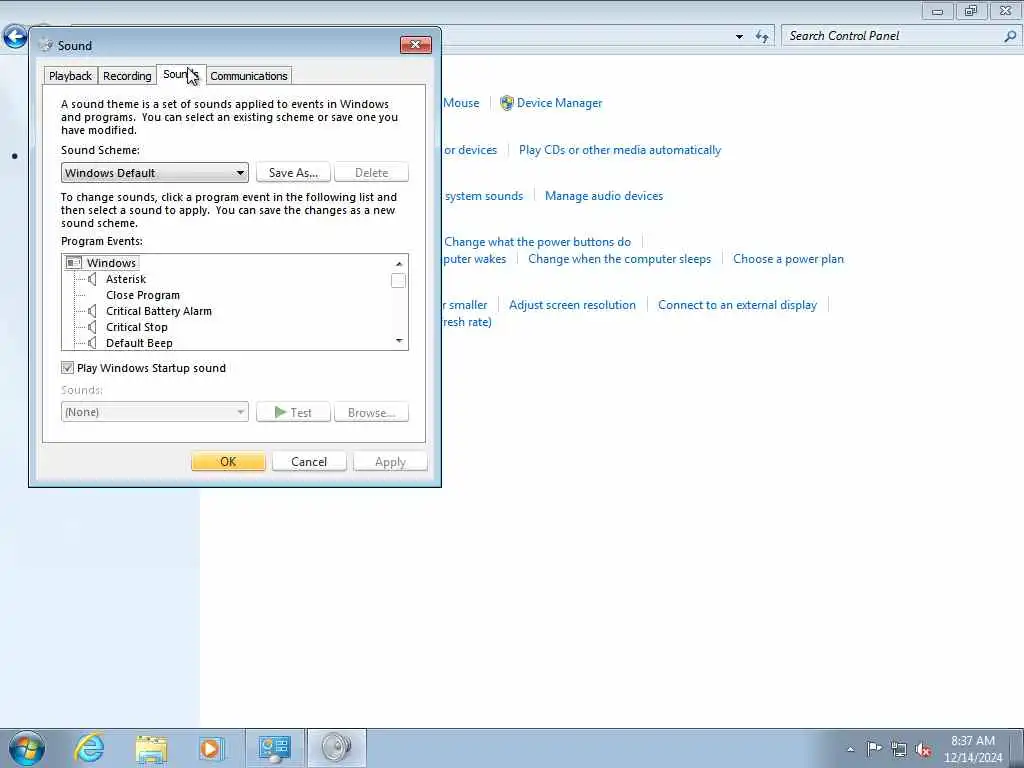Click the Save As... button
1024x768 pixels.
293,173
